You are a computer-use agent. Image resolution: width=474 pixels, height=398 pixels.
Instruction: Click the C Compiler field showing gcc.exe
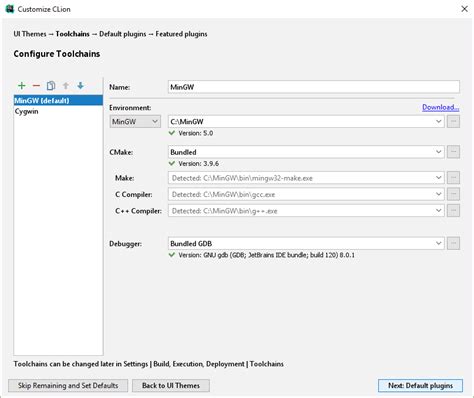[306, 194]
